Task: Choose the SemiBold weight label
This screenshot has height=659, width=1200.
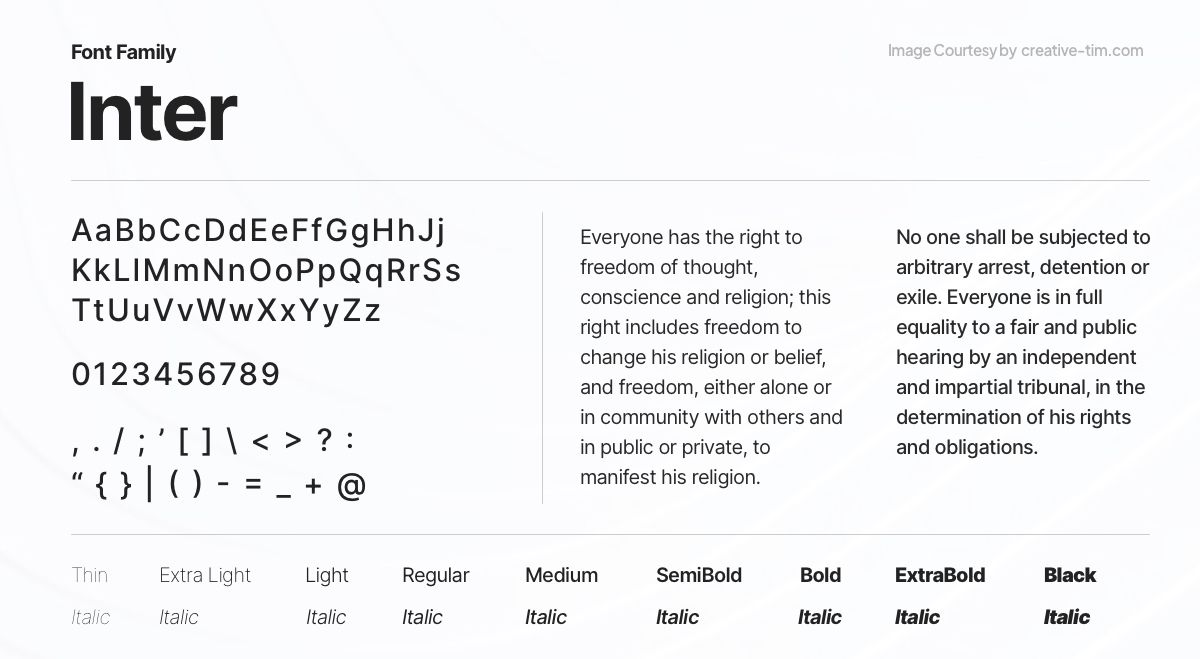Action: (x=699, y=575)
